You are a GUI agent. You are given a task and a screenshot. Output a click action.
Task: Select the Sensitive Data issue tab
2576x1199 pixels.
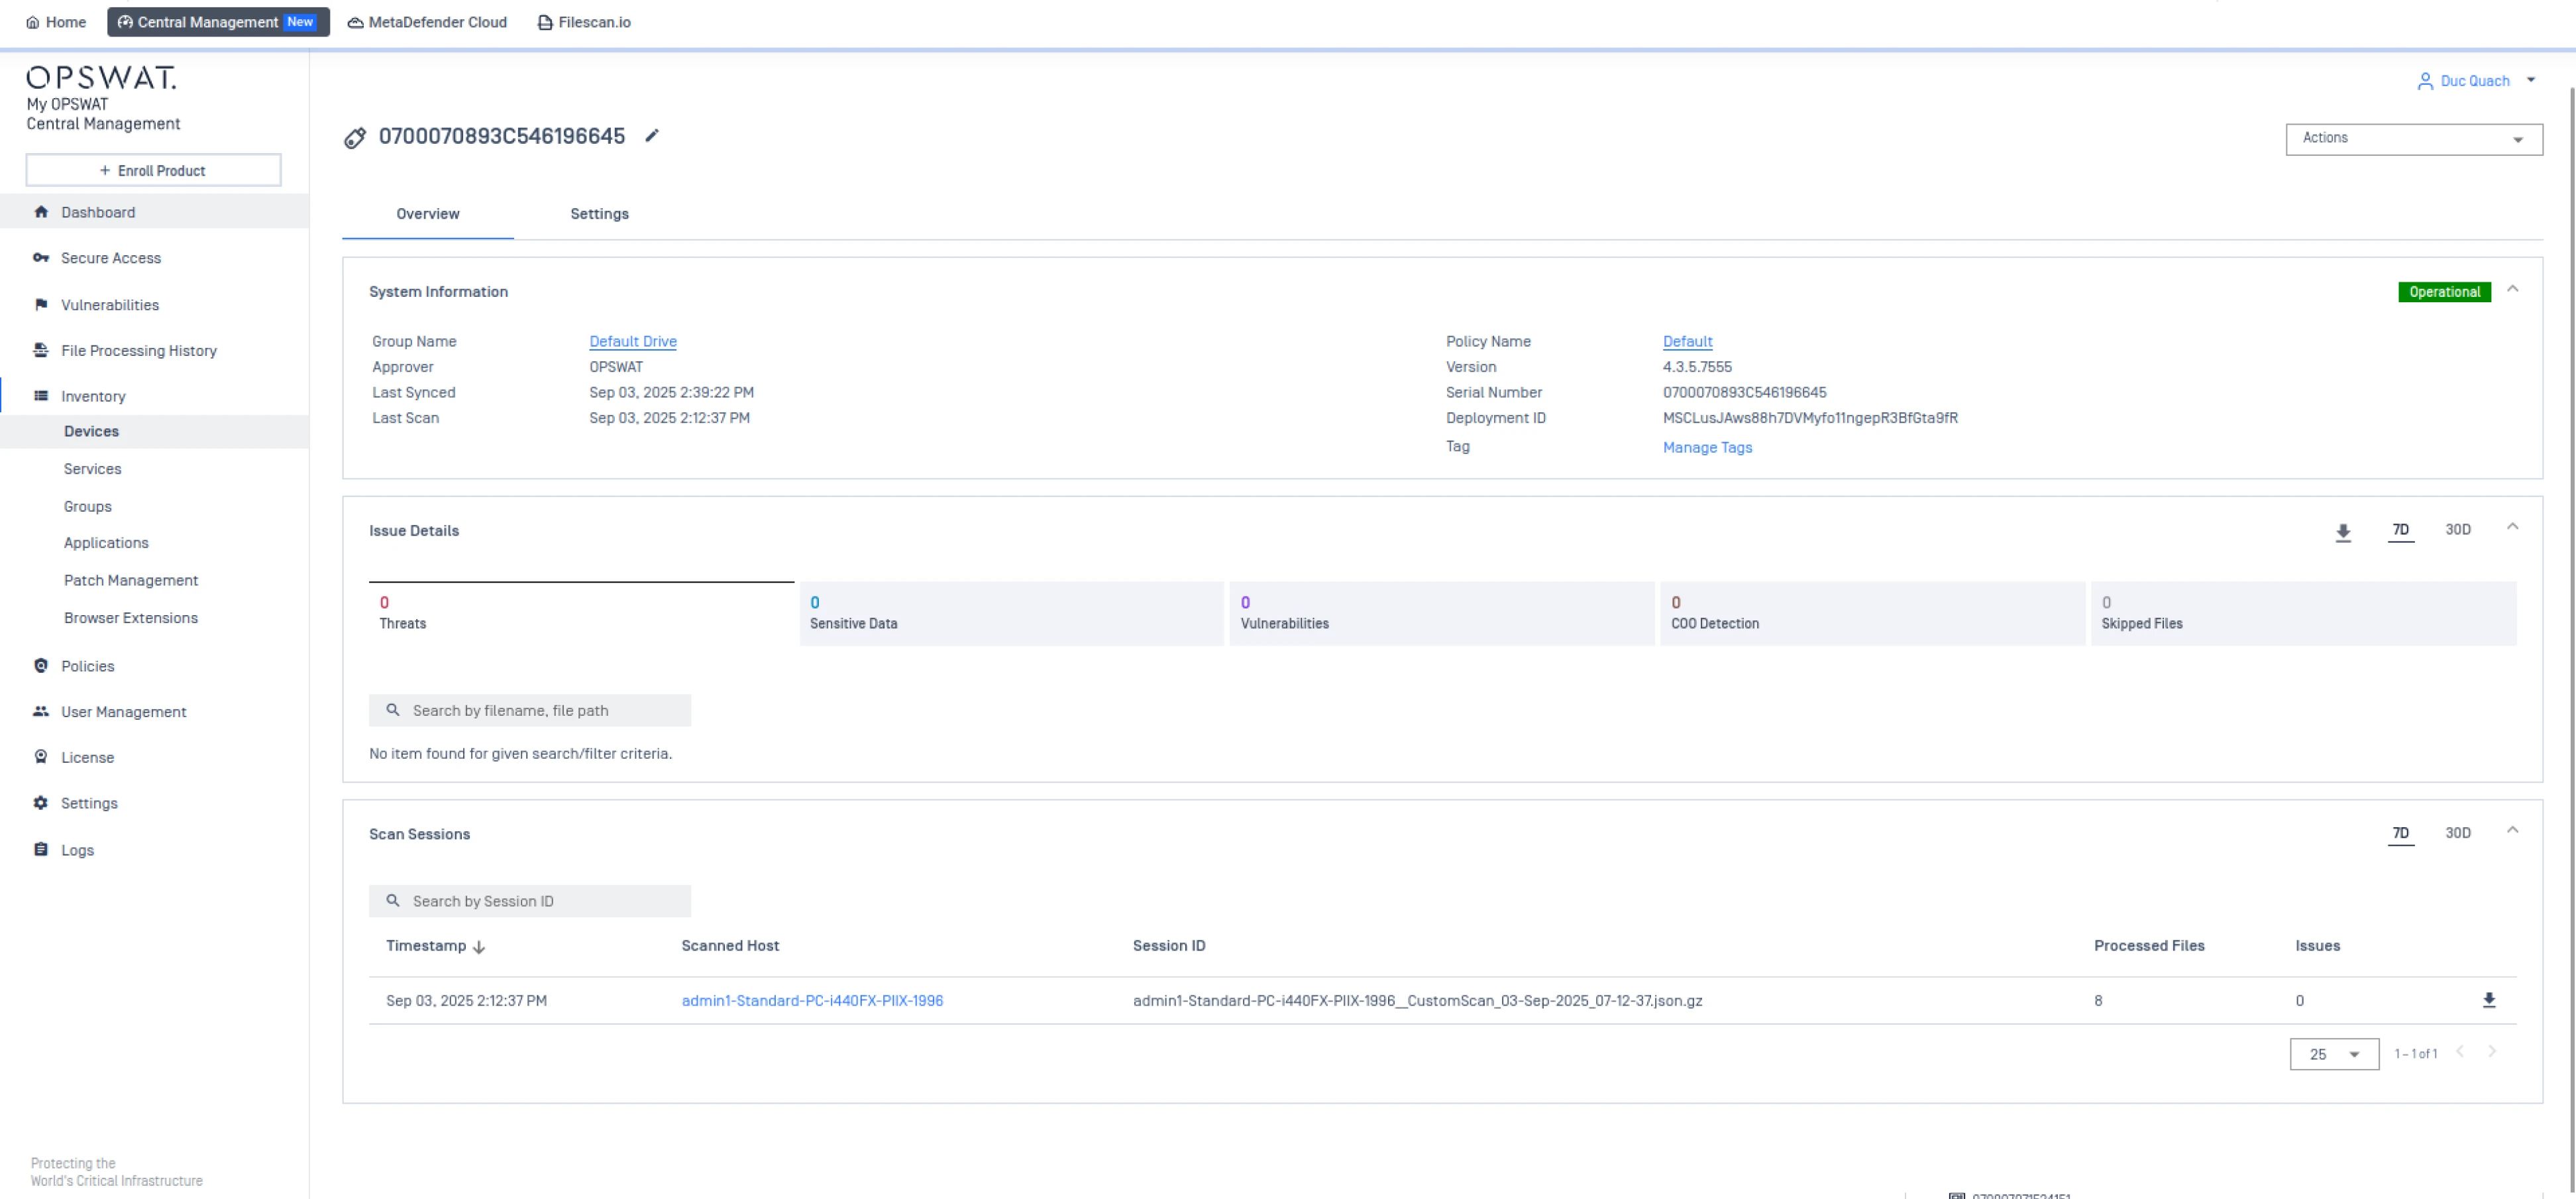(1011, 613)
